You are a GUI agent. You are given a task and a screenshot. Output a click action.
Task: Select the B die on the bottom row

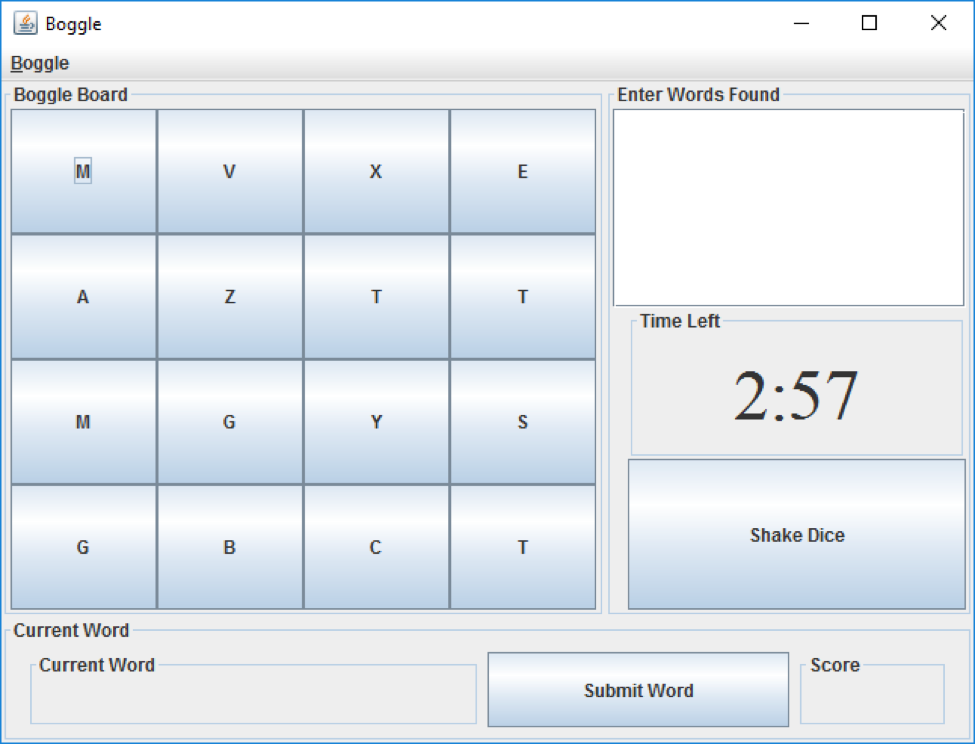click(x=229, y=547)
